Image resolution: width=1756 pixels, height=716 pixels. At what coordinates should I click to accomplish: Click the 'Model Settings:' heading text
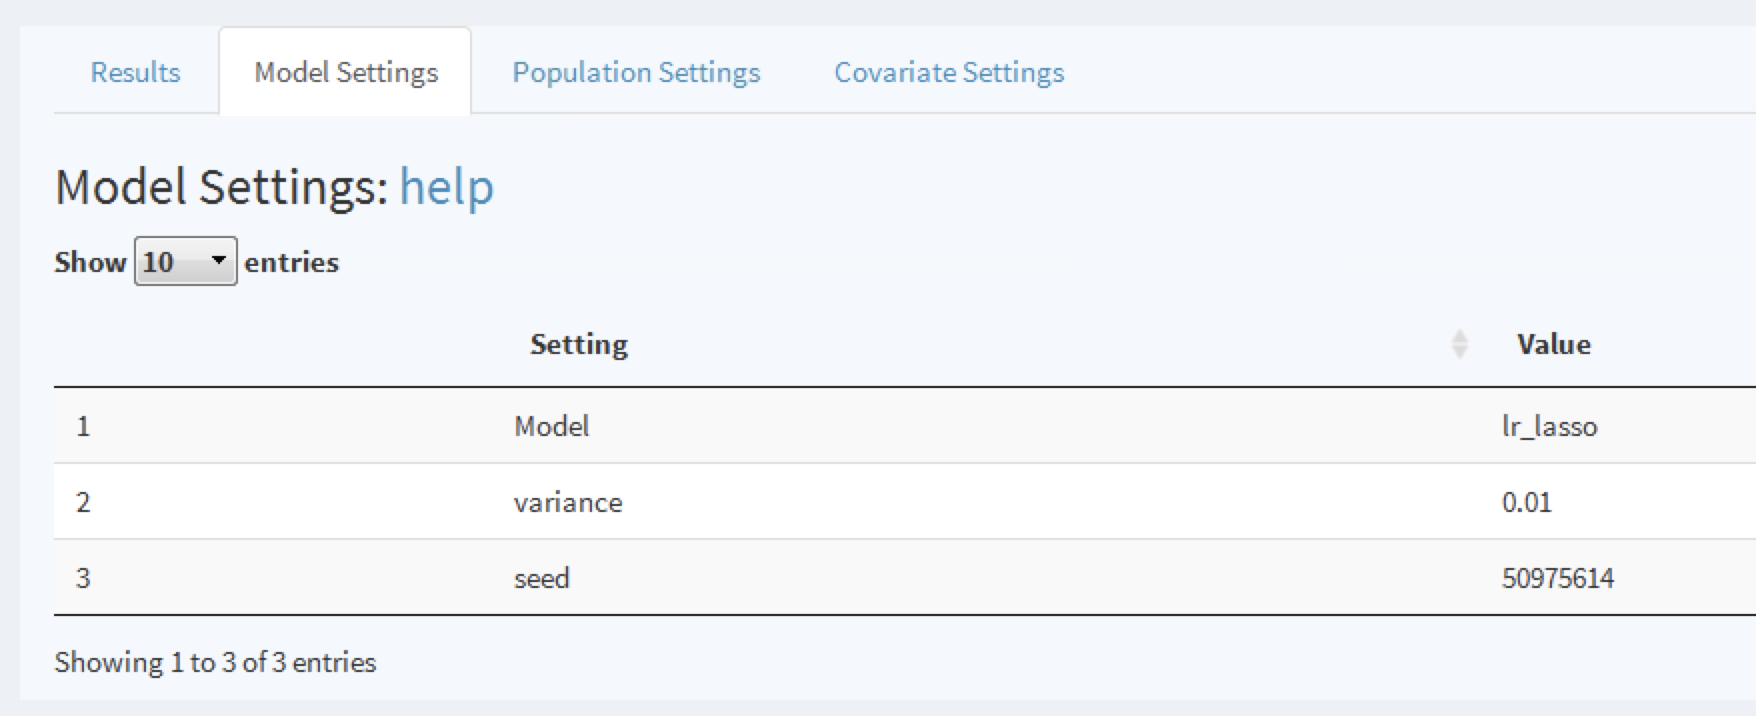[221, 187]
